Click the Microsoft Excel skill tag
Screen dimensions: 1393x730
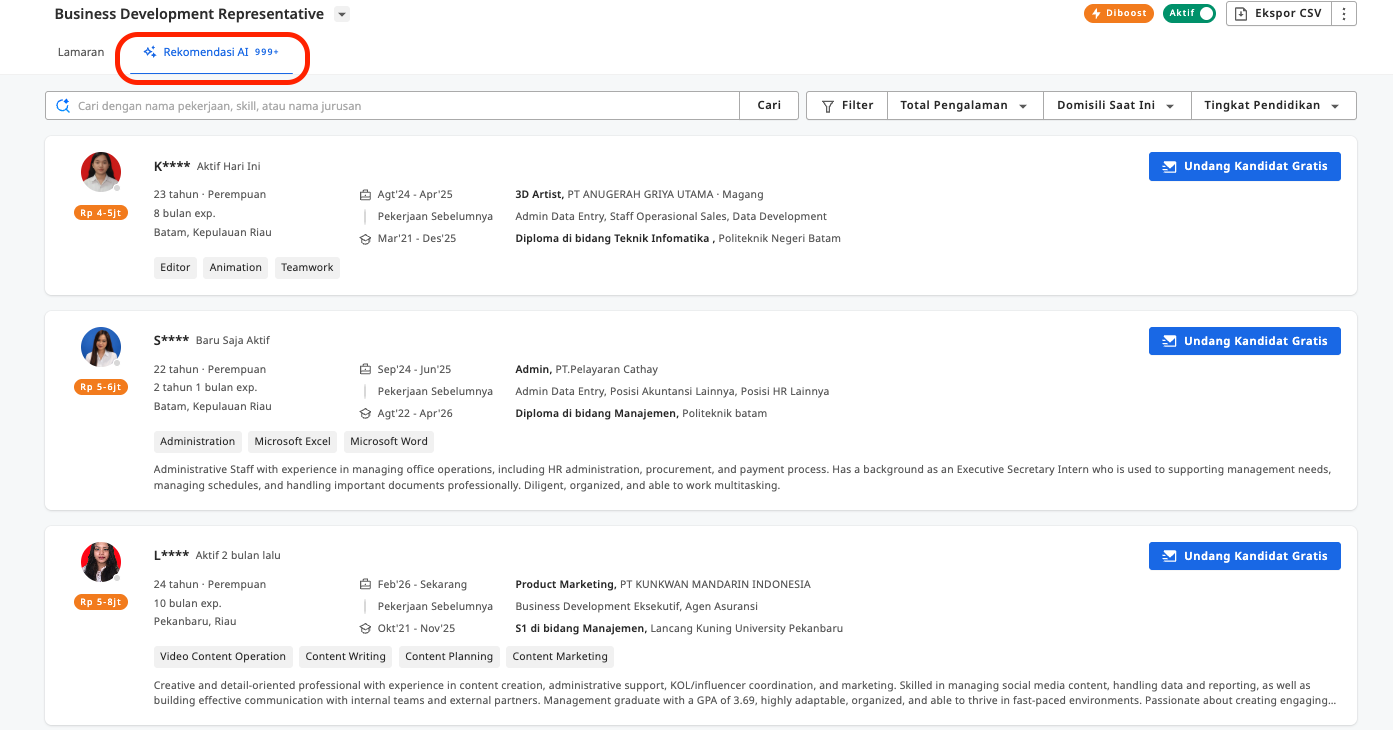293,442
